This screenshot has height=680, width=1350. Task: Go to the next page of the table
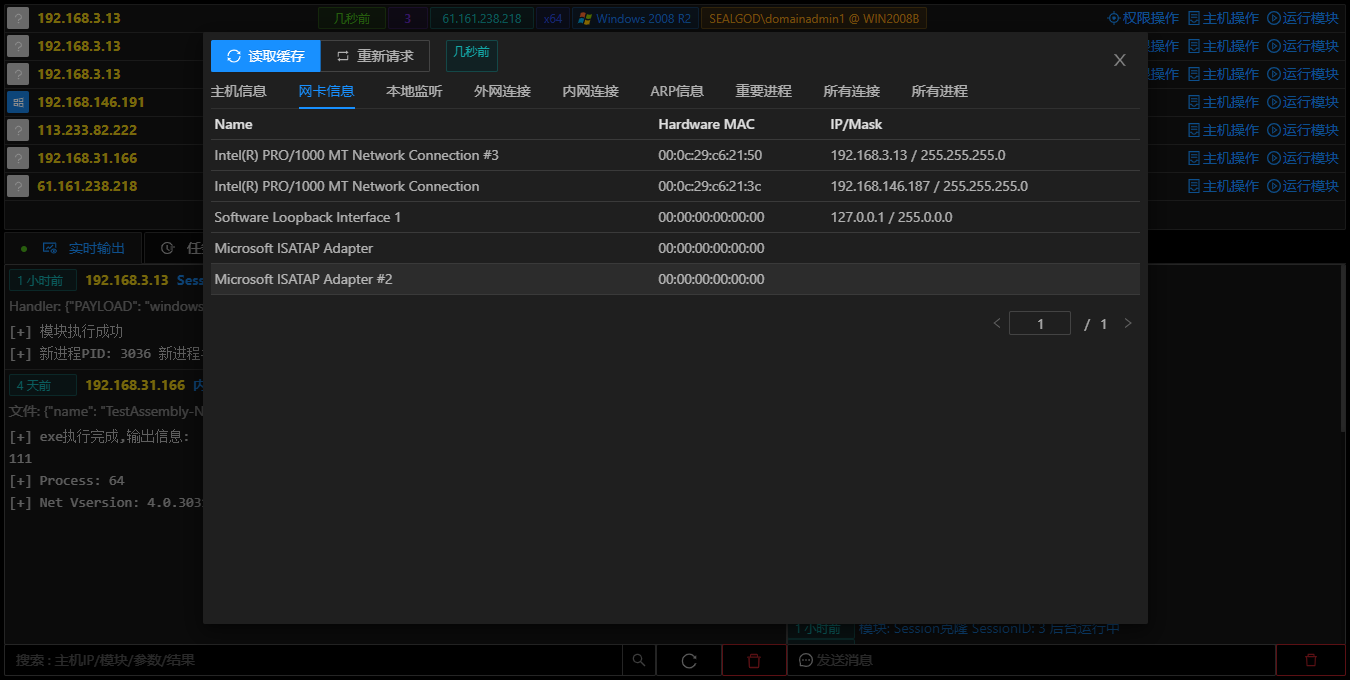tap(1128, 324)
